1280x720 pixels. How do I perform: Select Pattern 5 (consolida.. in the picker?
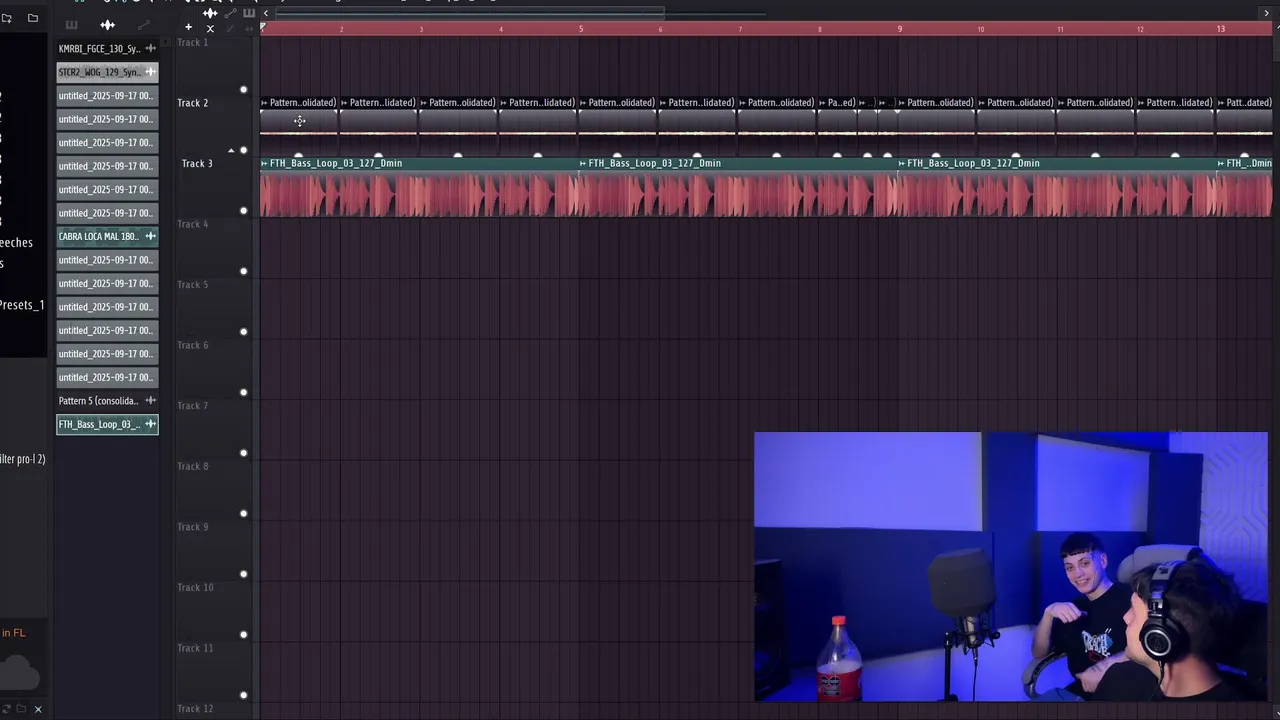click(x=107, y=401)
